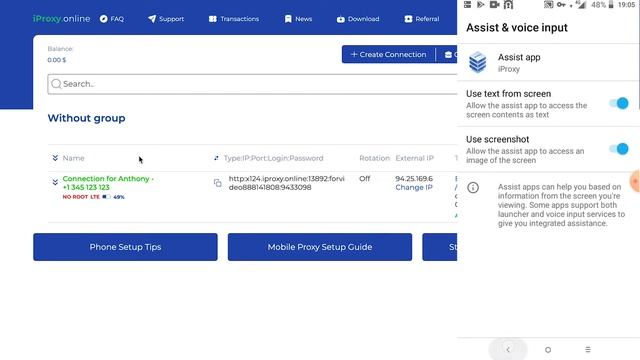
Task: Open the Download menu item
Action: point(358,19)
